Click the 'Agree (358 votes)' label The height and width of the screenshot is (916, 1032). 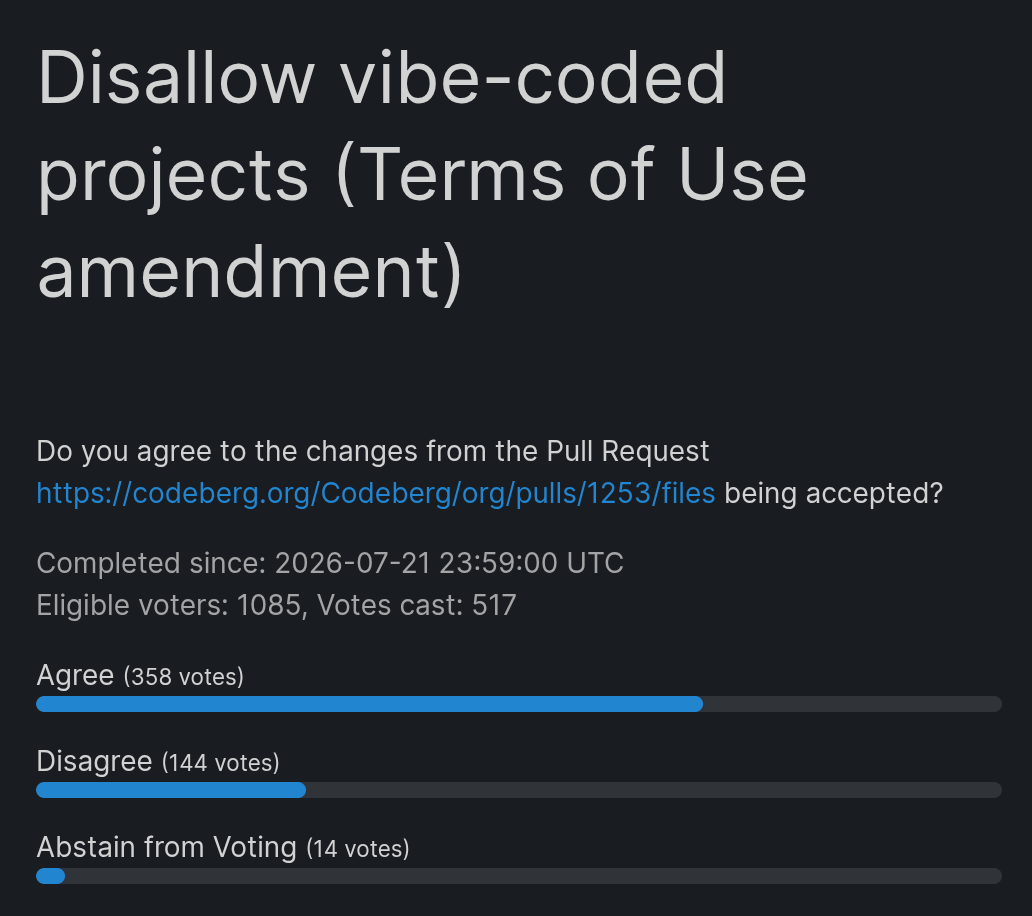tap(140, 676)
